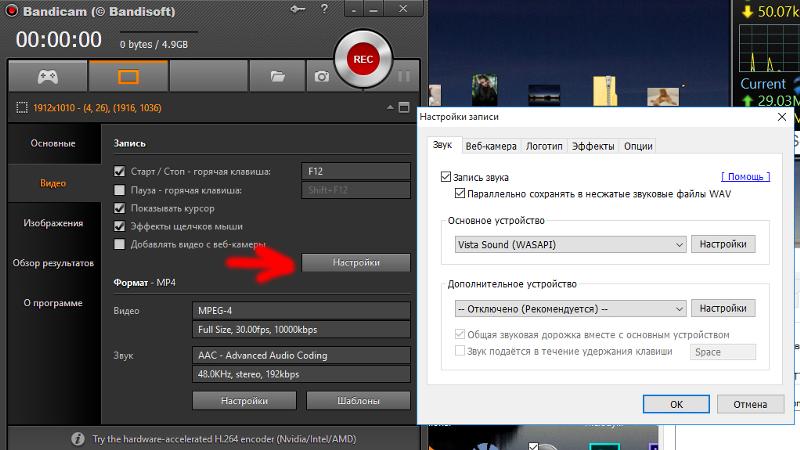Switch to the Веб-камера tab

point(491,146)
